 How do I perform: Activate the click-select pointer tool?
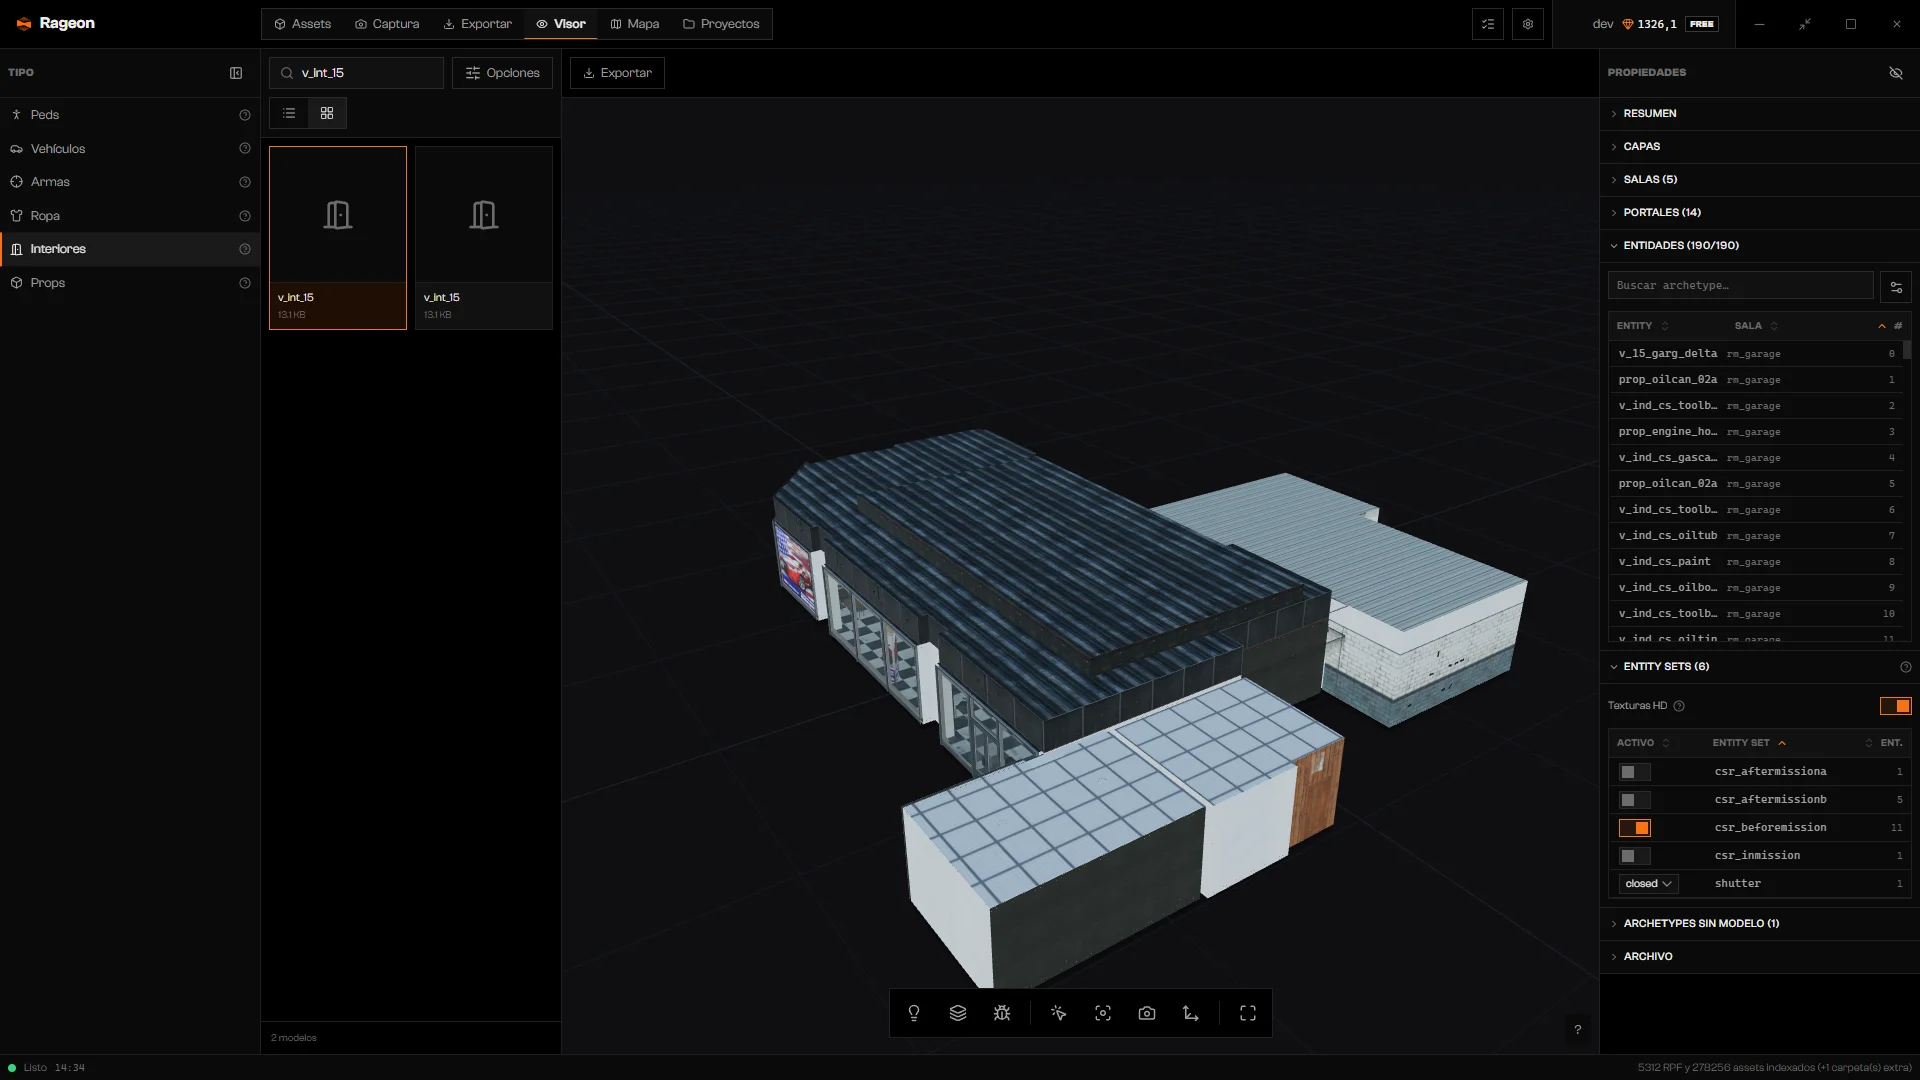(1058, 1013)
